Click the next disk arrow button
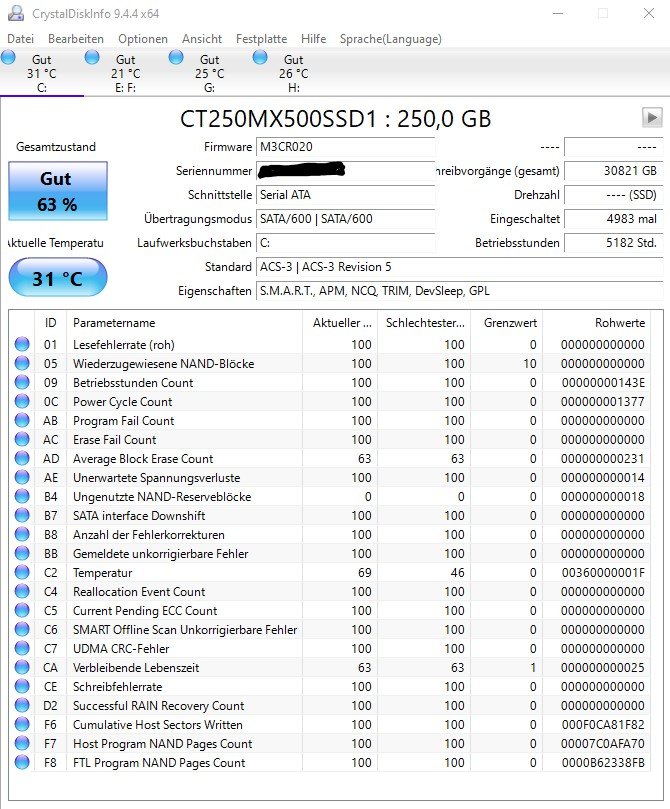 pyautogui.click(x=652, y=118)
